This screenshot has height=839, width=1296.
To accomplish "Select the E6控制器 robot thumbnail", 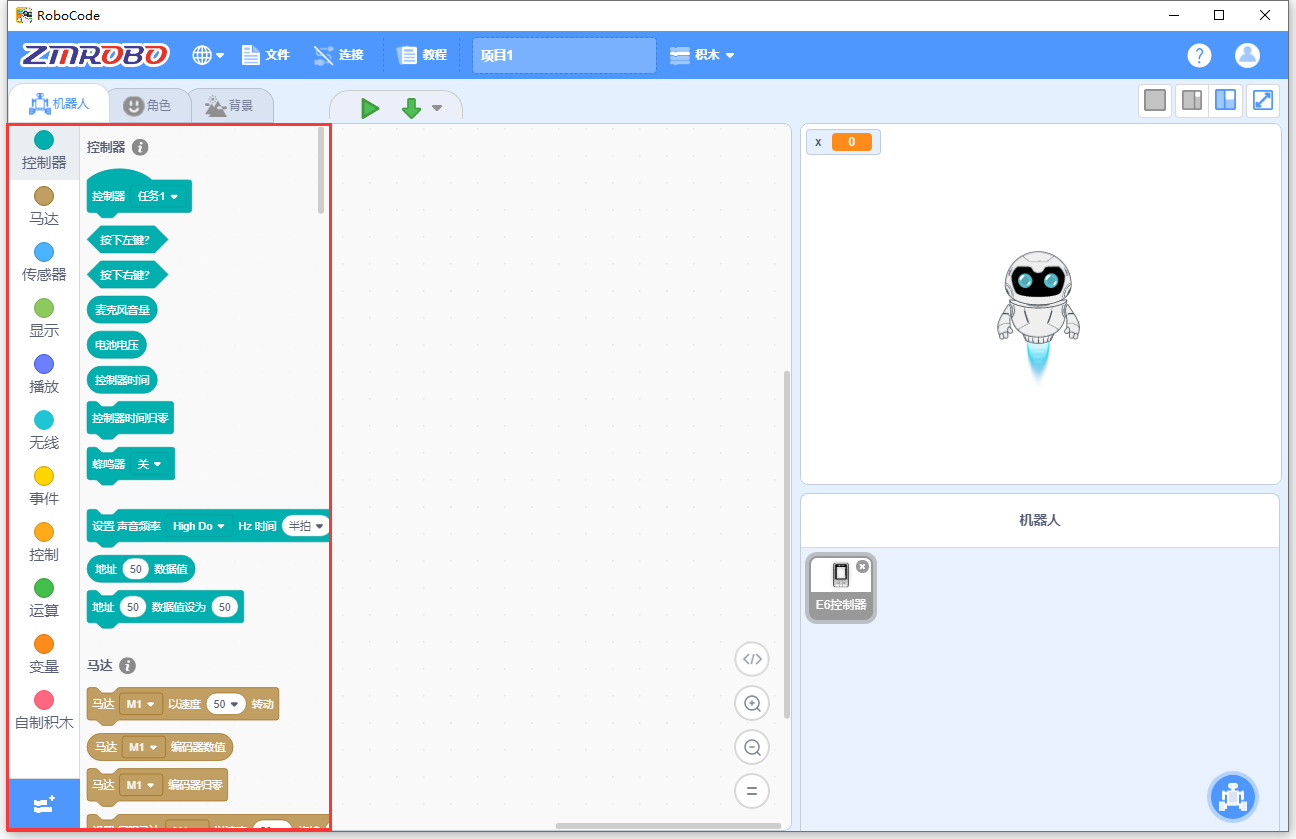I will (841, 588).
